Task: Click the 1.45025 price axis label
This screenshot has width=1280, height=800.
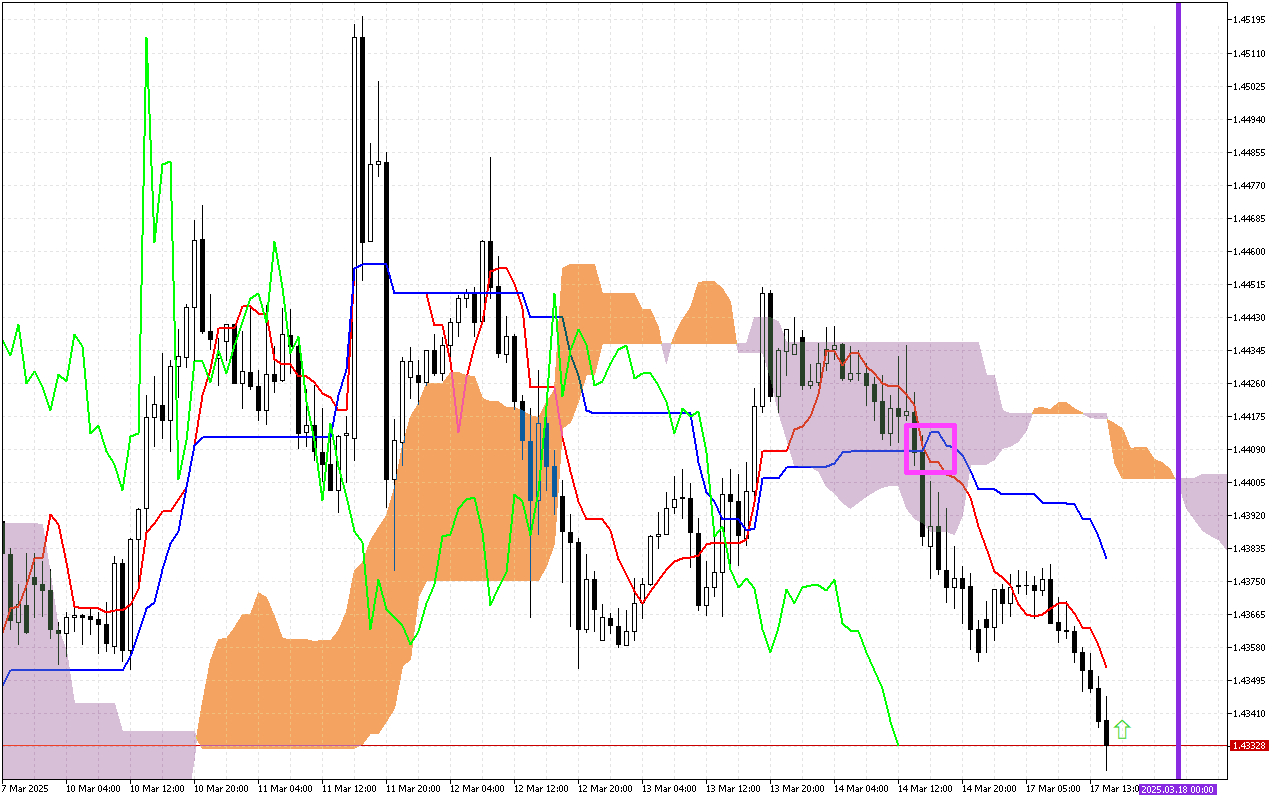Action: point(1249,86)
